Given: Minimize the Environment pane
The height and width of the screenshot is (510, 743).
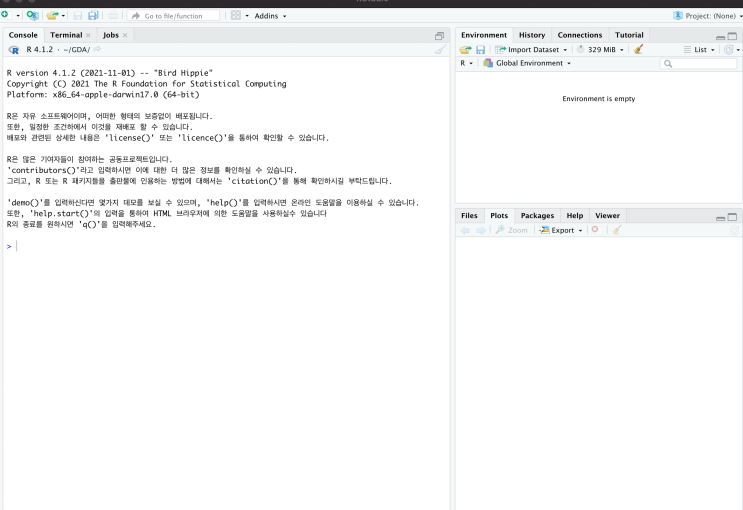Looking at the screenshot, I should coord(720,36).
